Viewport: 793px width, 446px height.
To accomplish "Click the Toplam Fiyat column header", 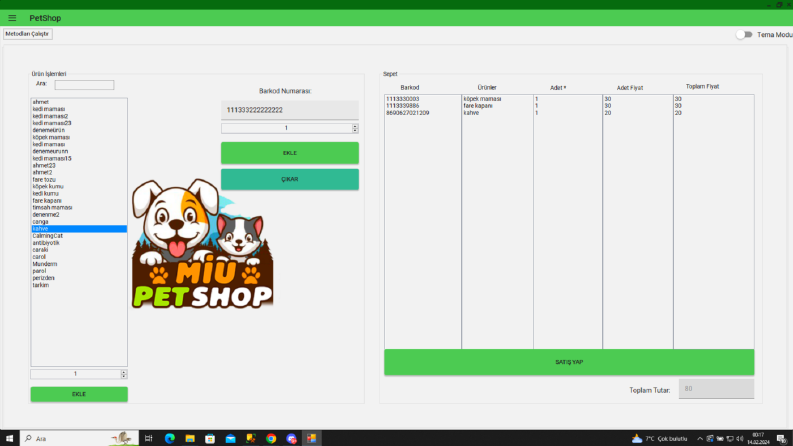I will (702, 86).
